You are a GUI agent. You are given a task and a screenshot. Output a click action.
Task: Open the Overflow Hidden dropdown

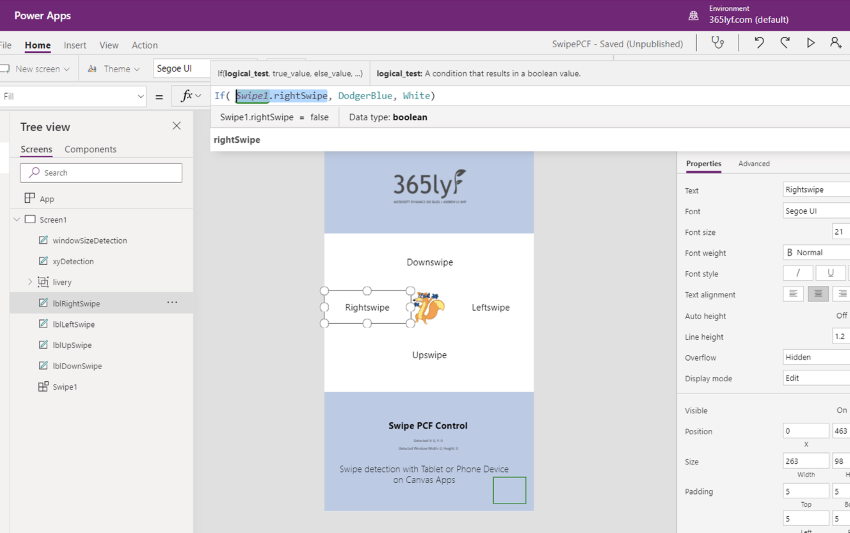pyautogui.click(x=816, y=357)
